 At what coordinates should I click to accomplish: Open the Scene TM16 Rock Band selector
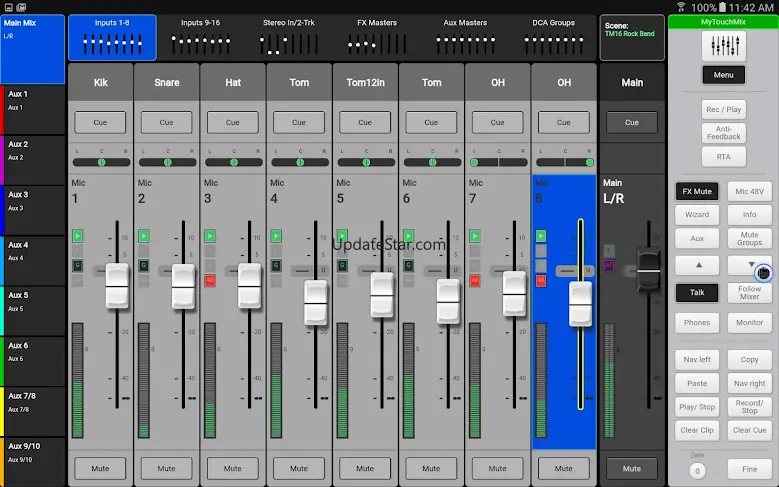point(632,37)
